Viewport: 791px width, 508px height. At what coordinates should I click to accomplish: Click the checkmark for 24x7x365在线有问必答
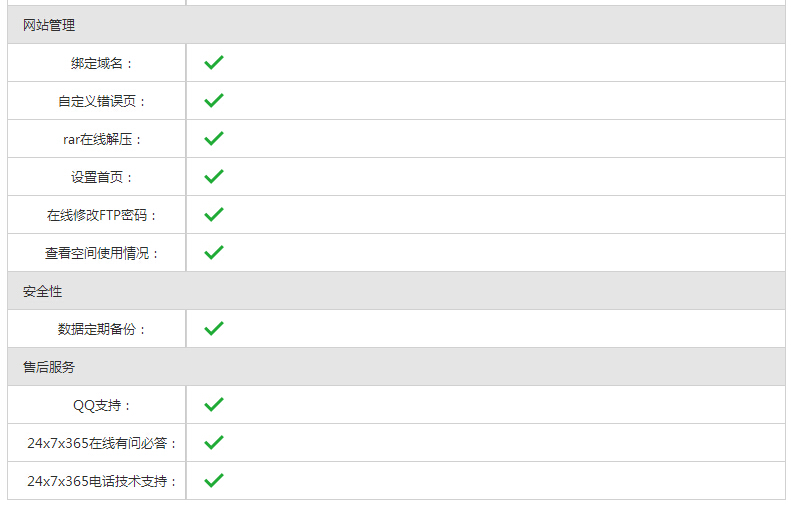coord(213,442)
